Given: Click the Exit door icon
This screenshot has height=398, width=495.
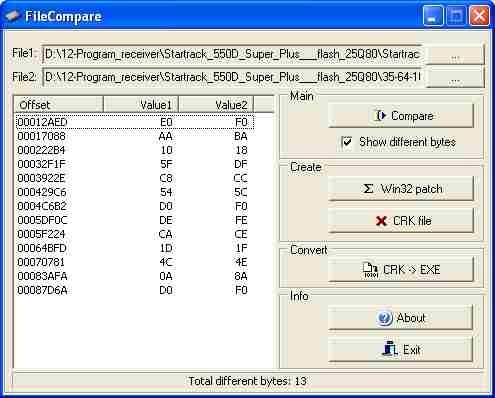Looking at the screenshot, I should [x=389, y=349].
